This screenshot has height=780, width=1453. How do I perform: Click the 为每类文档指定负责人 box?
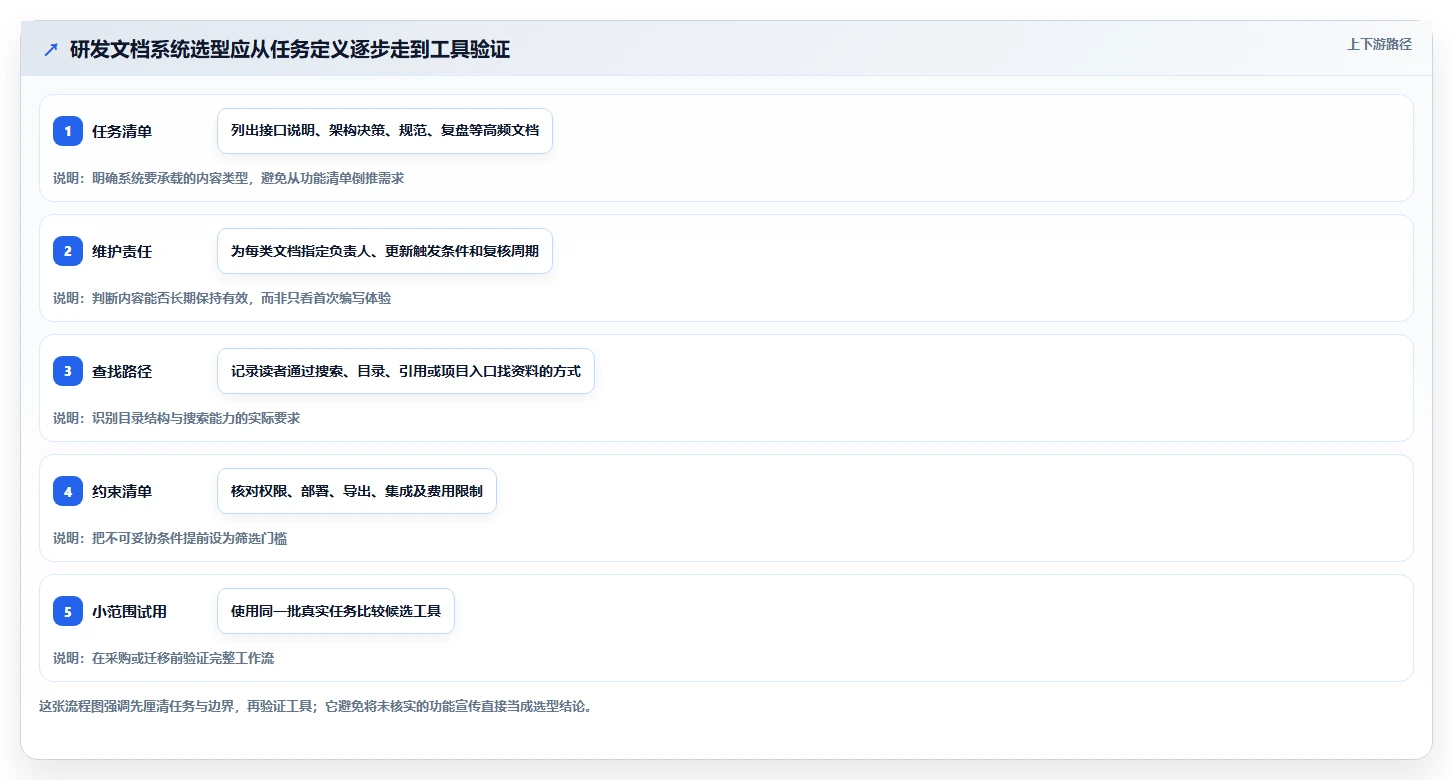(x=385, y=251)
